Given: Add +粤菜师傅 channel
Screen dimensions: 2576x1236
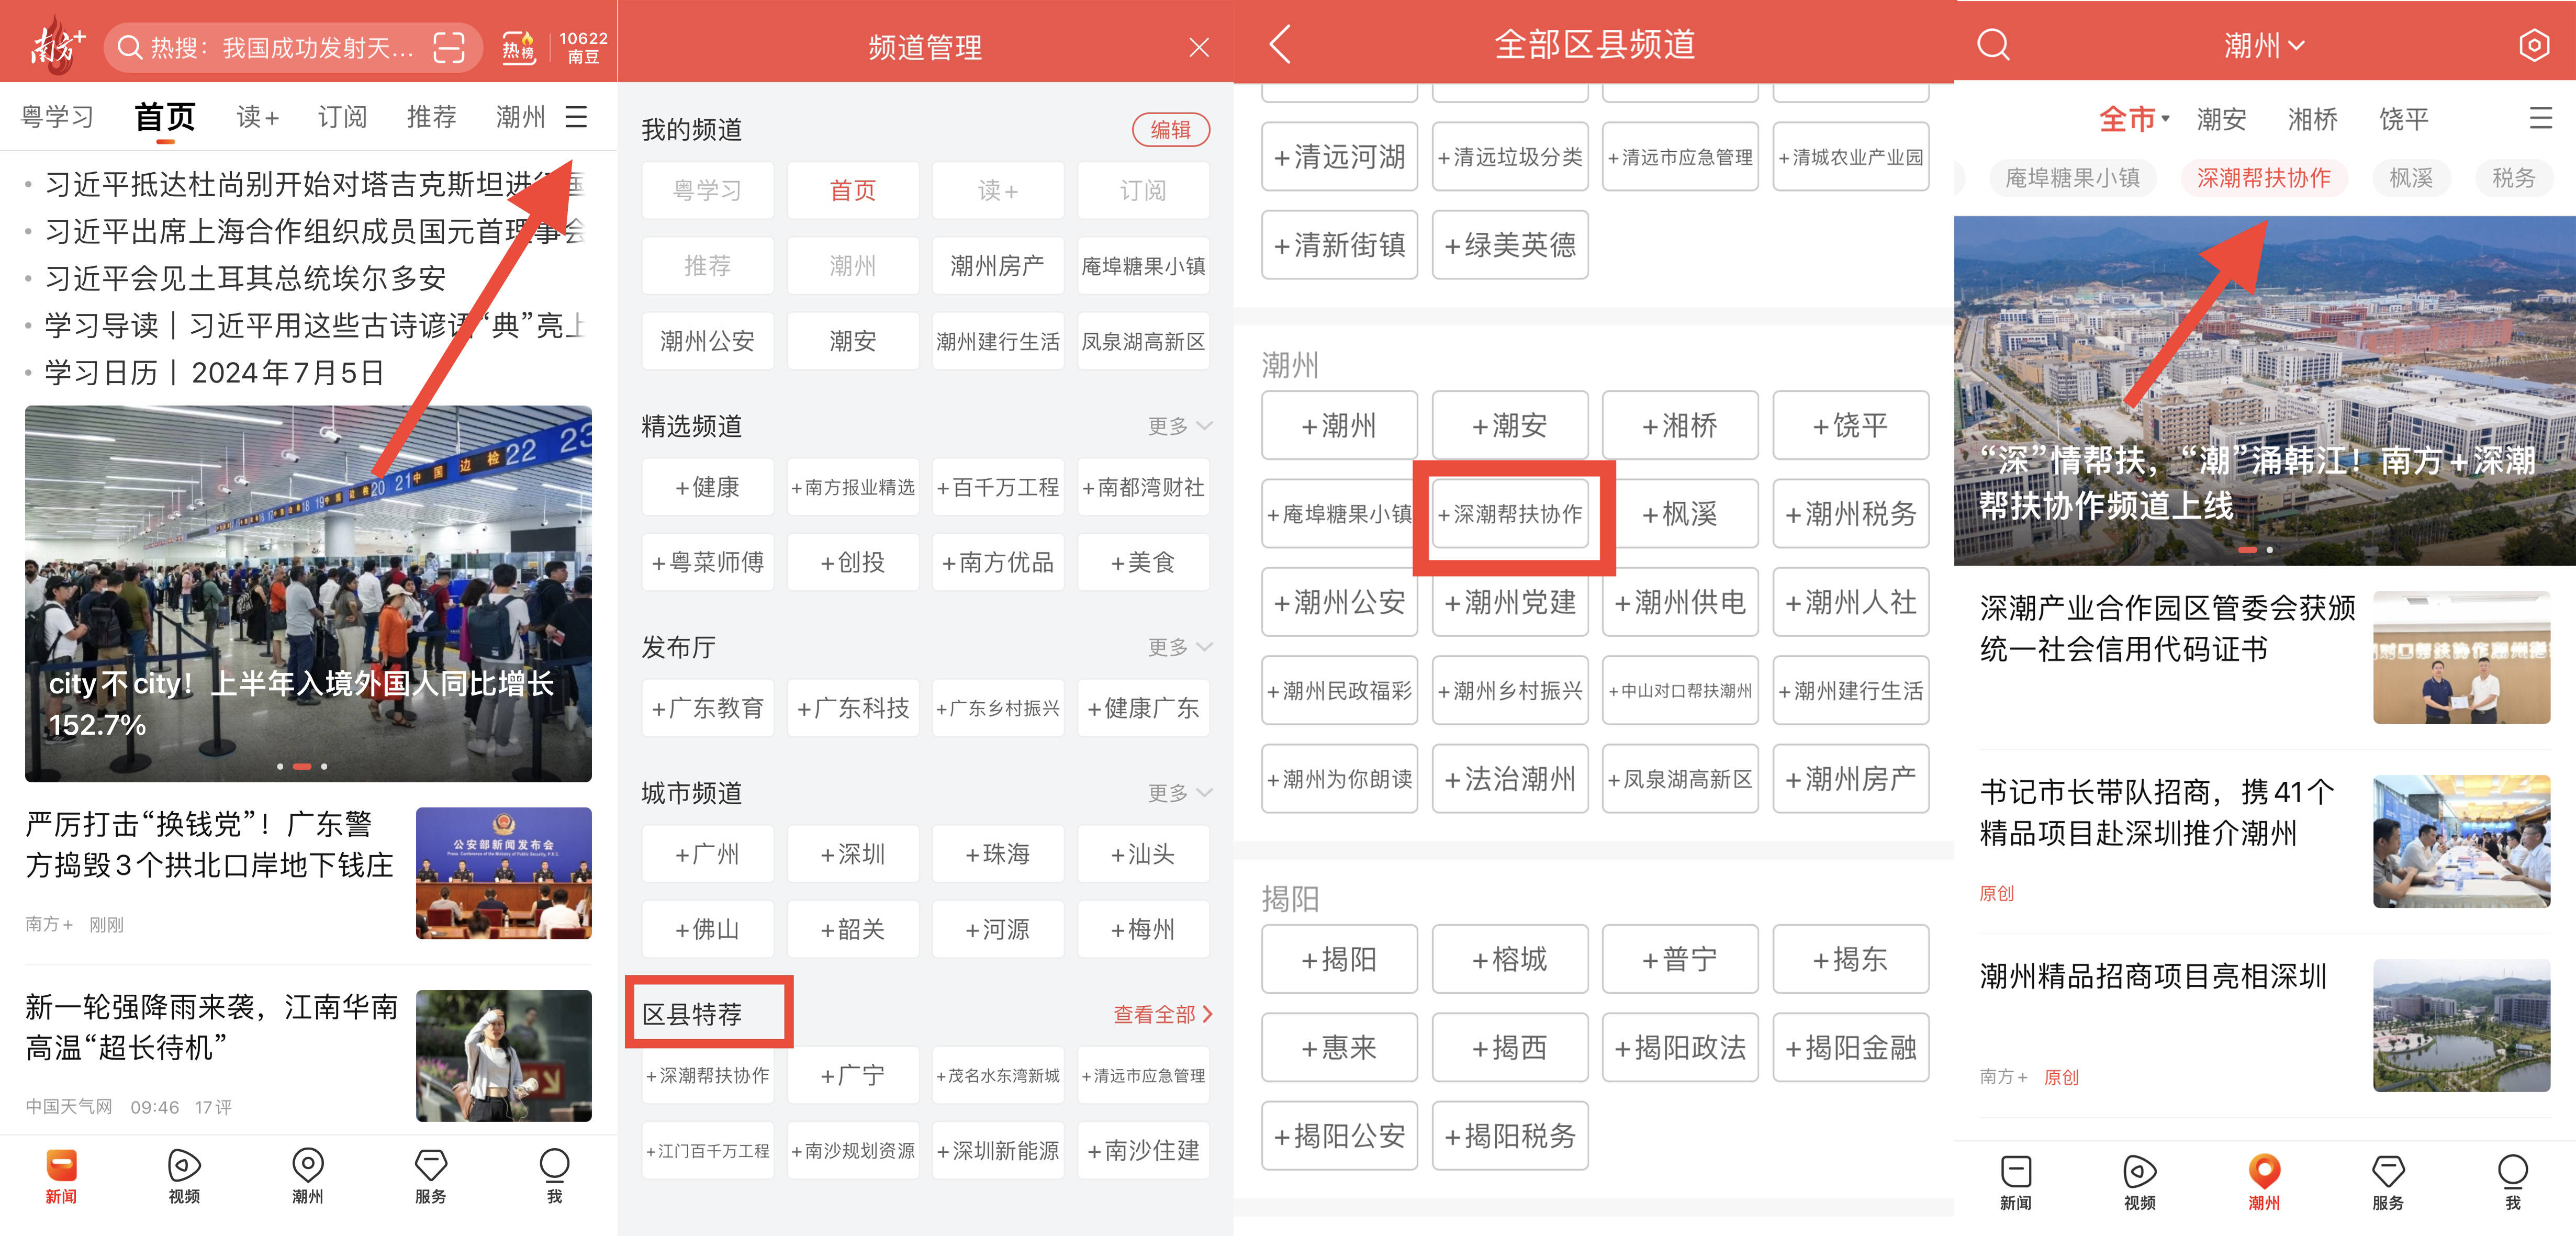Looking at the screenshot, I should [x=707, y=562].
